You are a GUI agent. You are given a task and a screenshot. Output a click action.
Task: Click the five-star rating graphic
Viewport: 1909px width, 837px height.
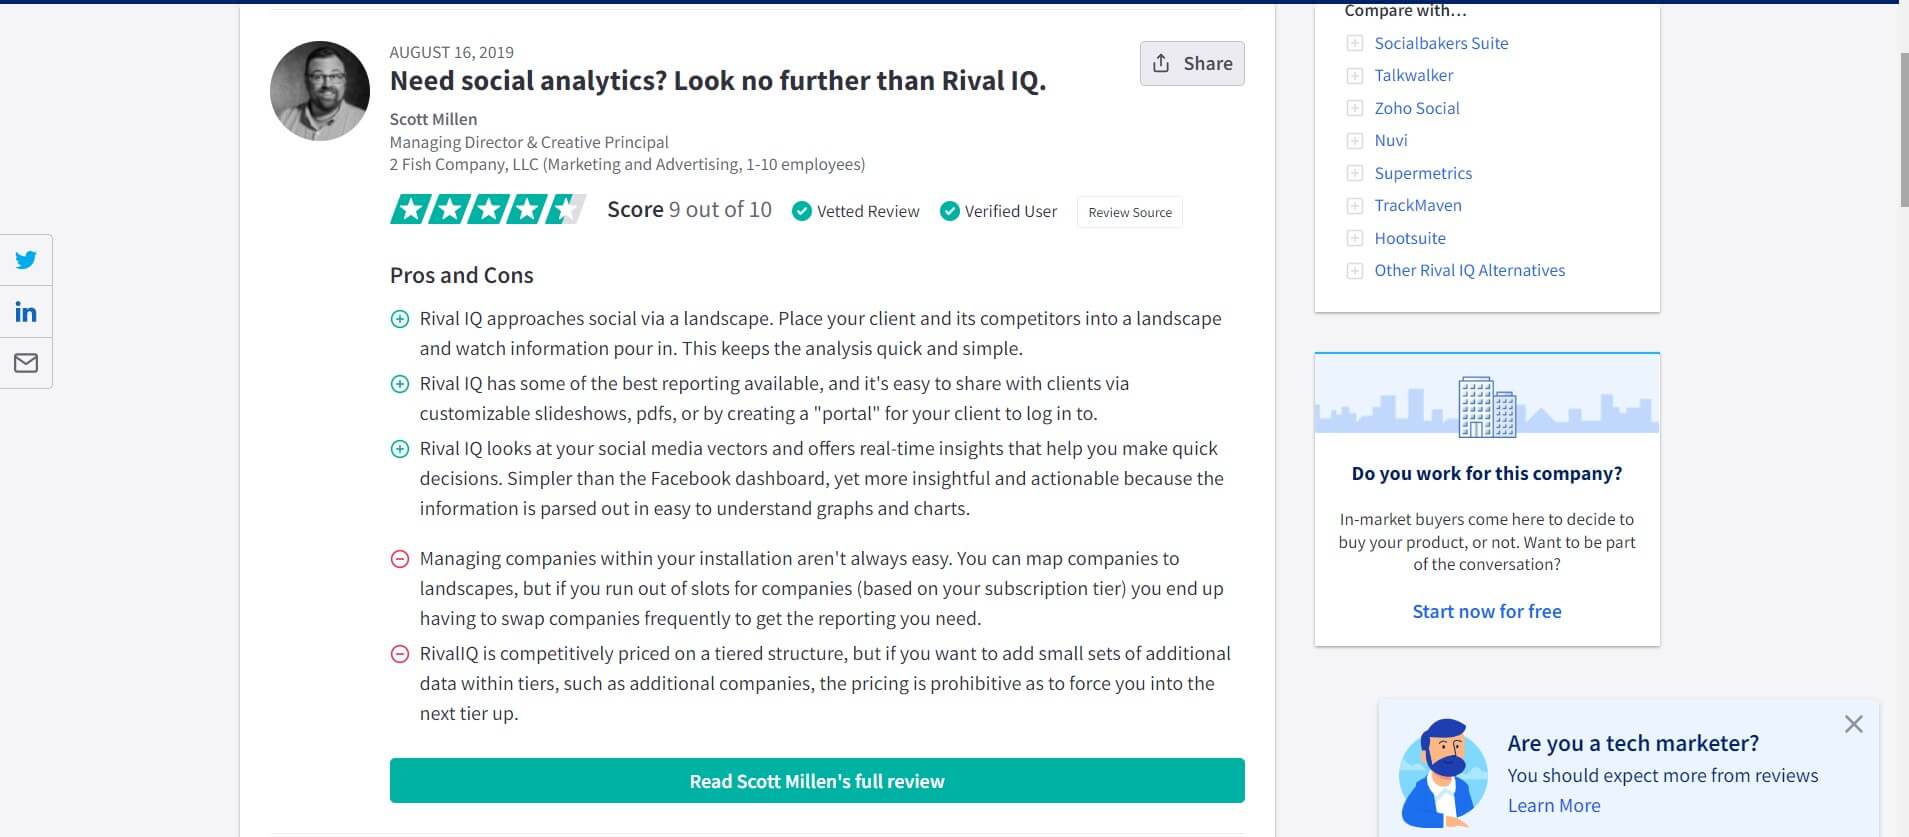487,209
